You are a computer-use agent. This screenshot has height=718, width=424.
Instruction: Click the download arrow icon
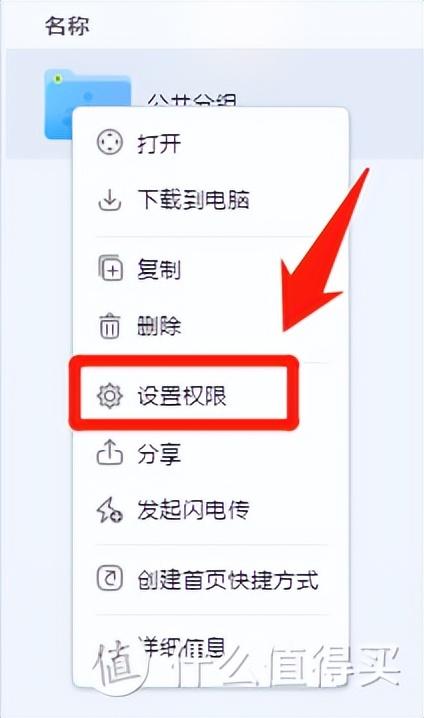[110, 200]
